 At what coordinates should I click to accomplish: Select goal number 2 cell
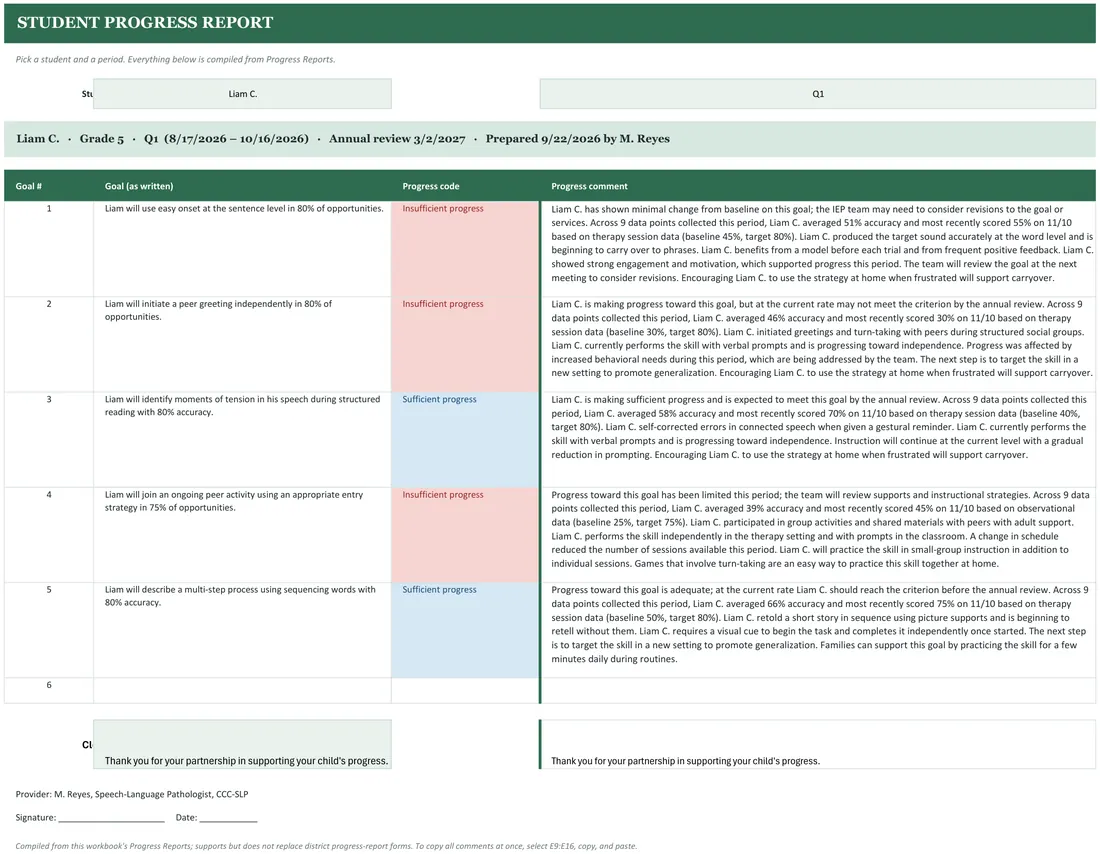pyautogui.click(x=48, y=344)
